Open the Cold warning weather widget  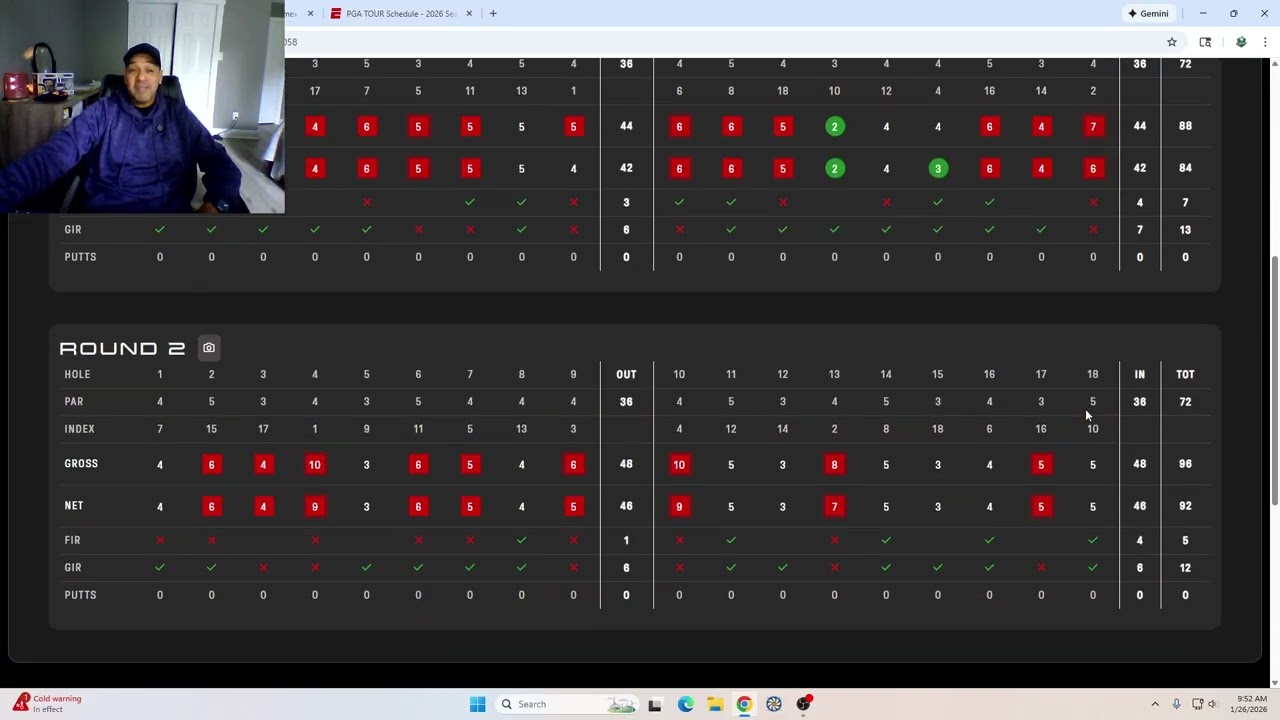tap(46, 704)
